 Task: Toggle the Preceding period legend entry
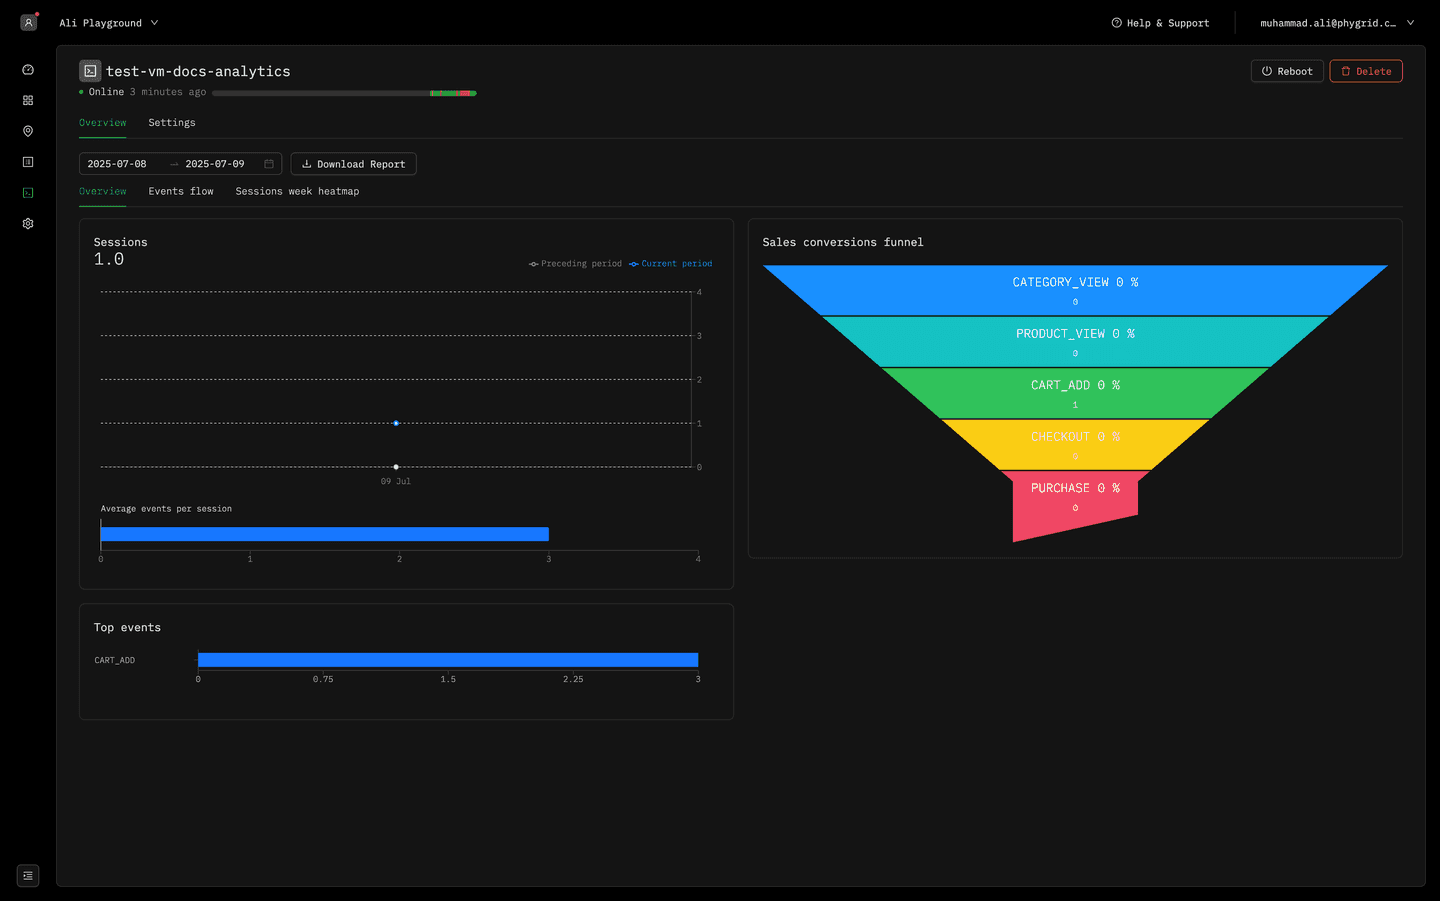(x=575, y=263)
